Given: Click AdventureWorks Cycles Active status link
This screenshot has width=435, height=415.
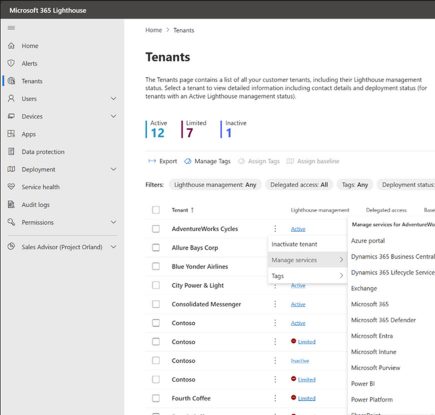Looking at the screenshot, I should (x=298, y=229).
